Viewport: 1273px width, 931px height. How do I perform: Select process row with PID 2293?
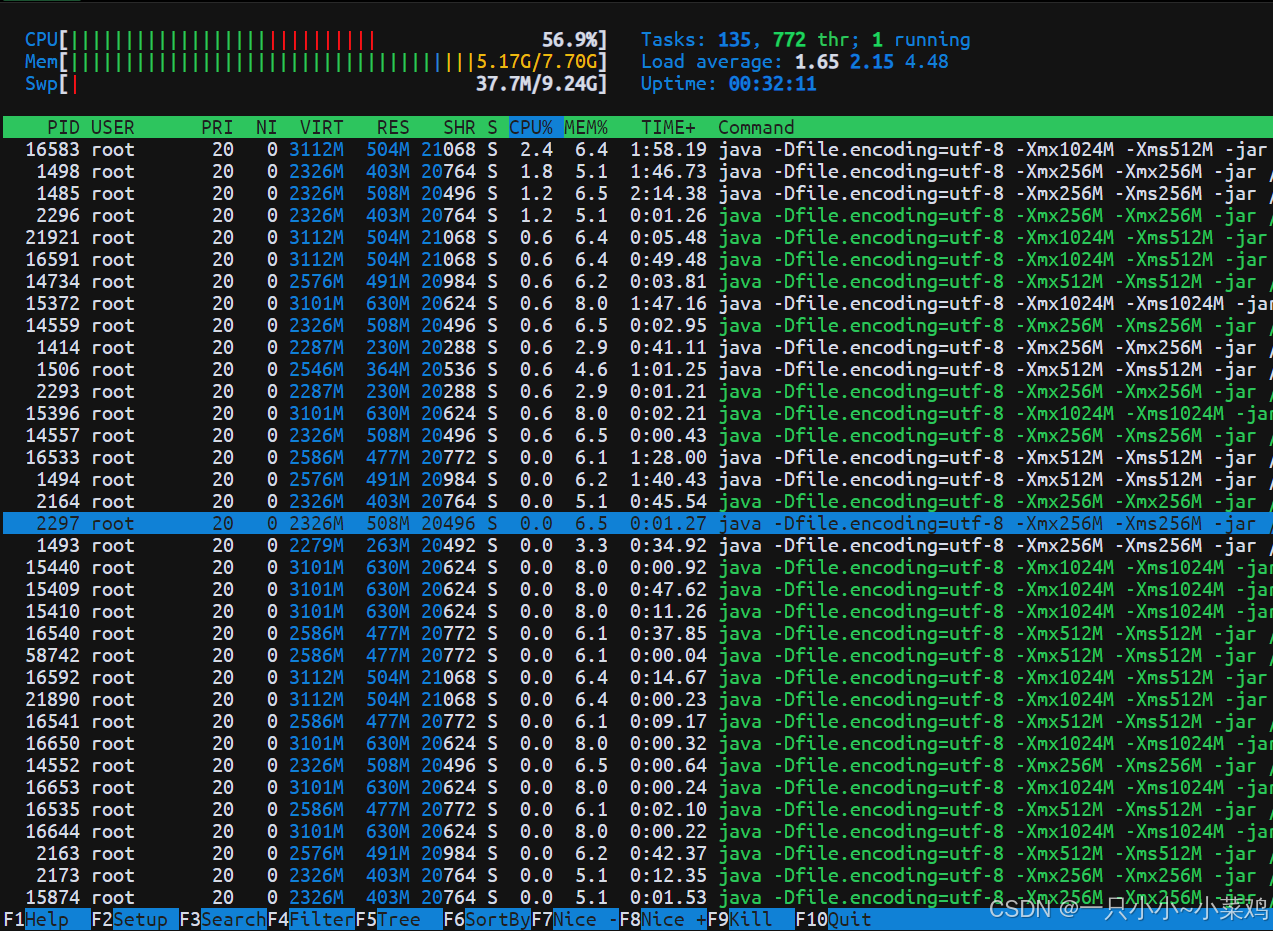point(636,392)
